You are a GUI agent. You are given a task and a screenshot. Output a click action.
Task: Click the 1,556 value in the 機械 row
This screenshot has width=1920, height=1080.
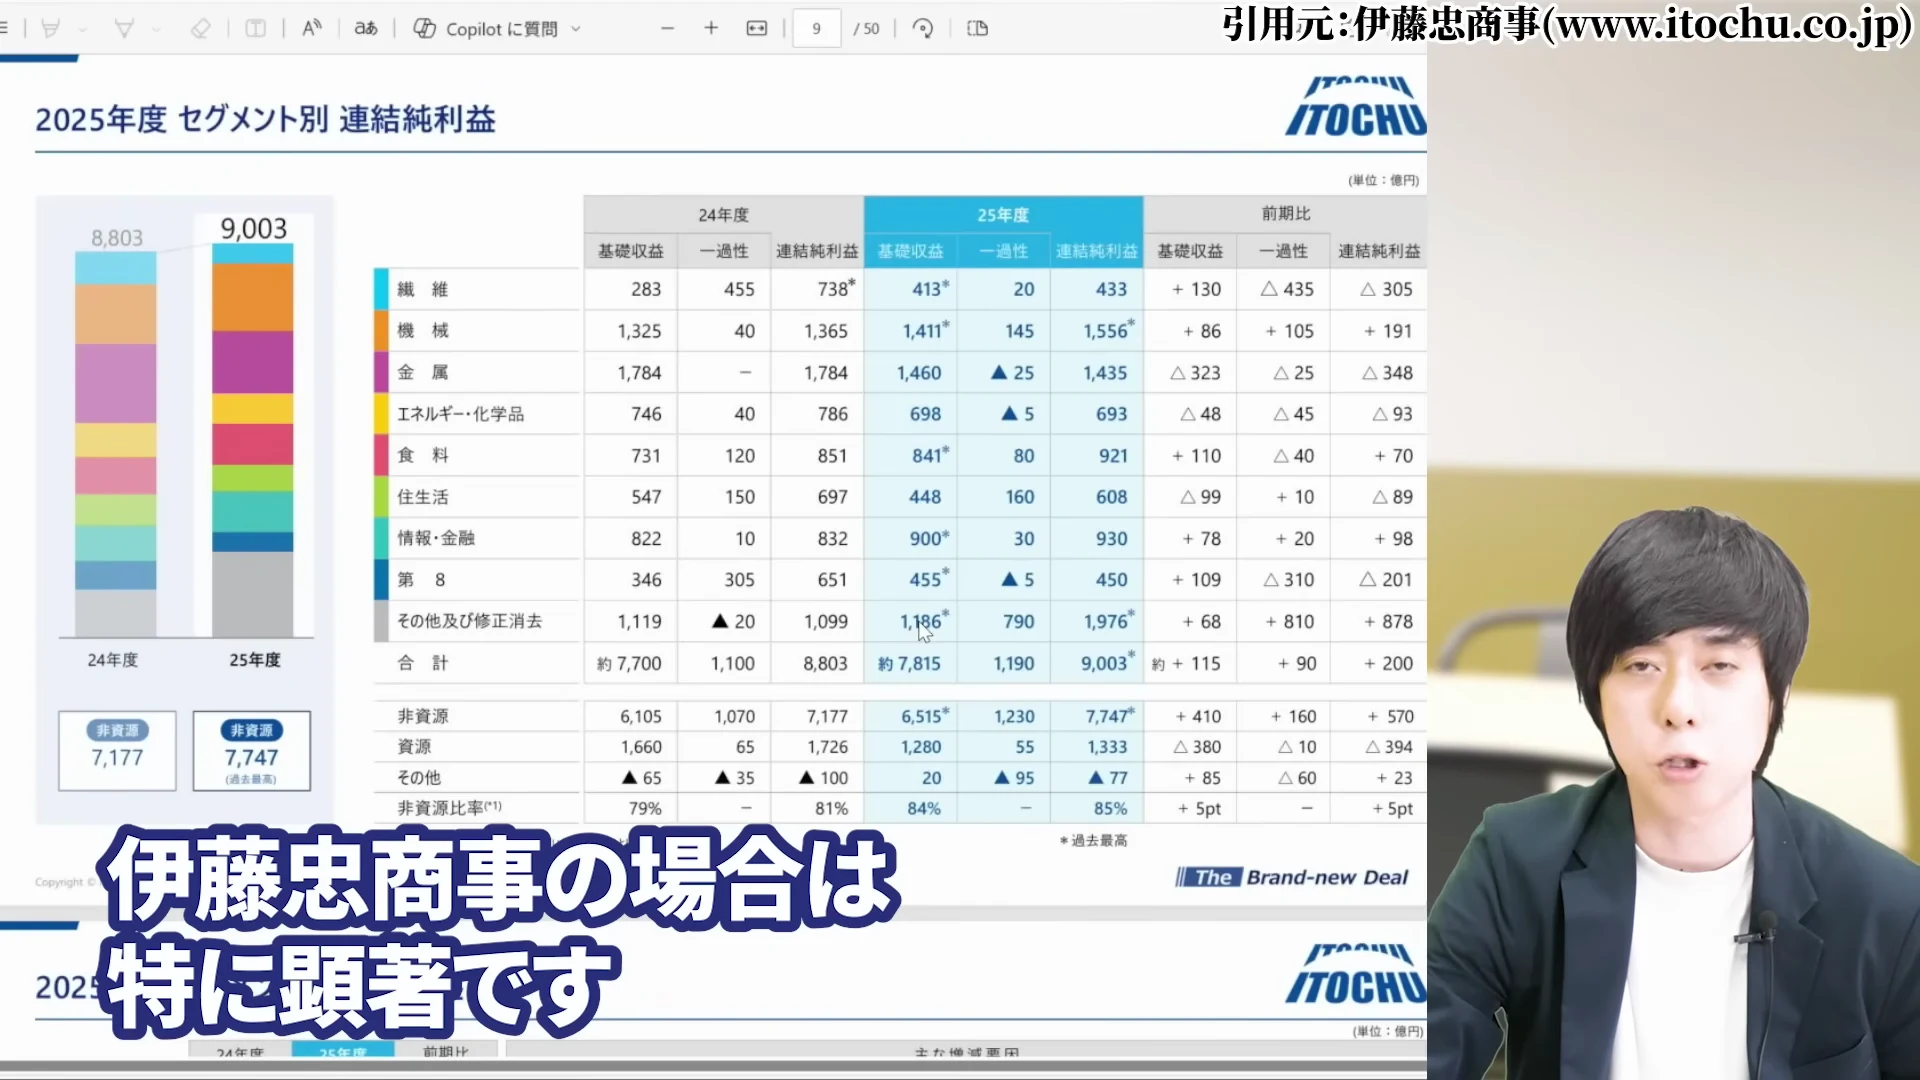[1108, 330]
